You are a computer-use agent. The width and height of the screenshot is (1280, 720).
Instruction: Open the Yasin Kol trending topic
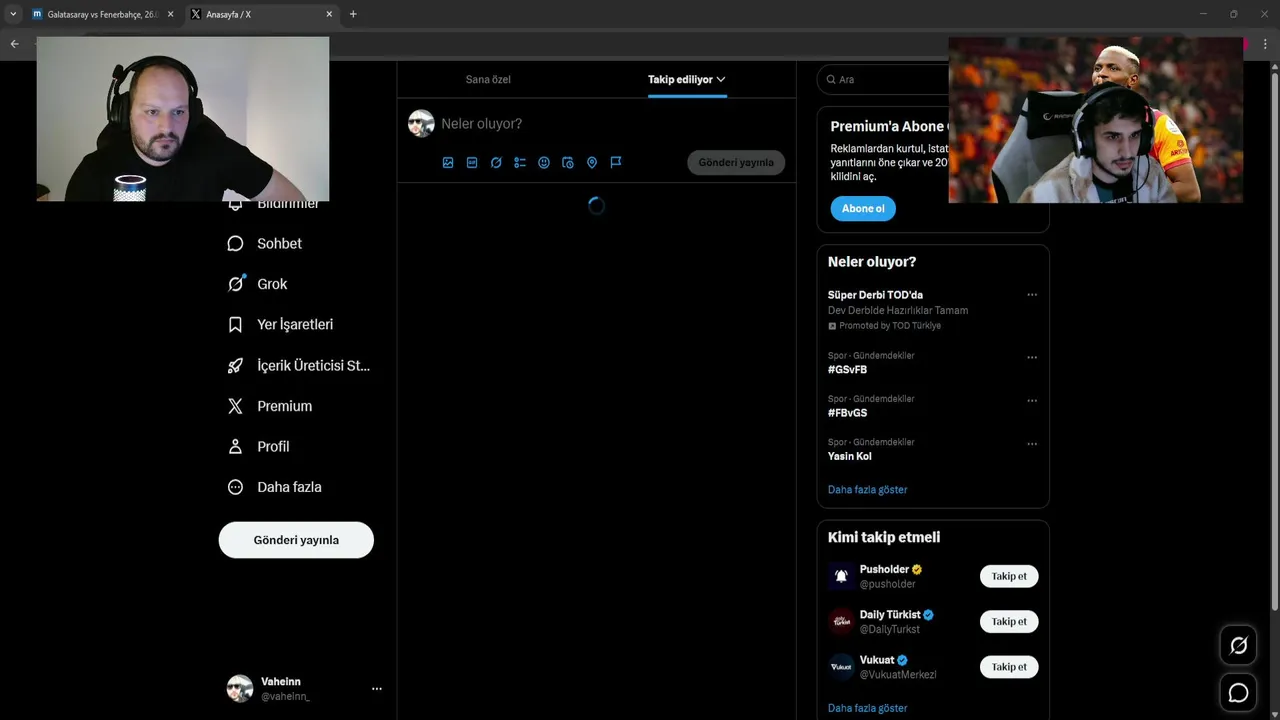click(x=849, y=456)
